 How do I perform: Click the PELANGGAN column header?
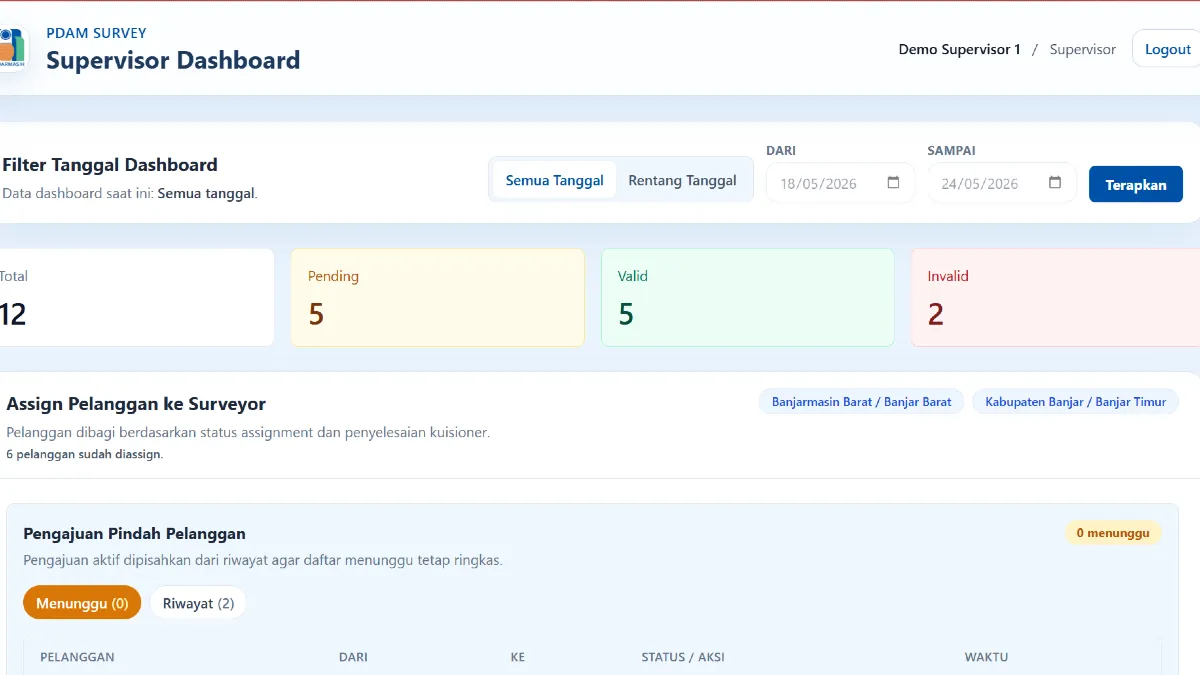coord(77,657)
